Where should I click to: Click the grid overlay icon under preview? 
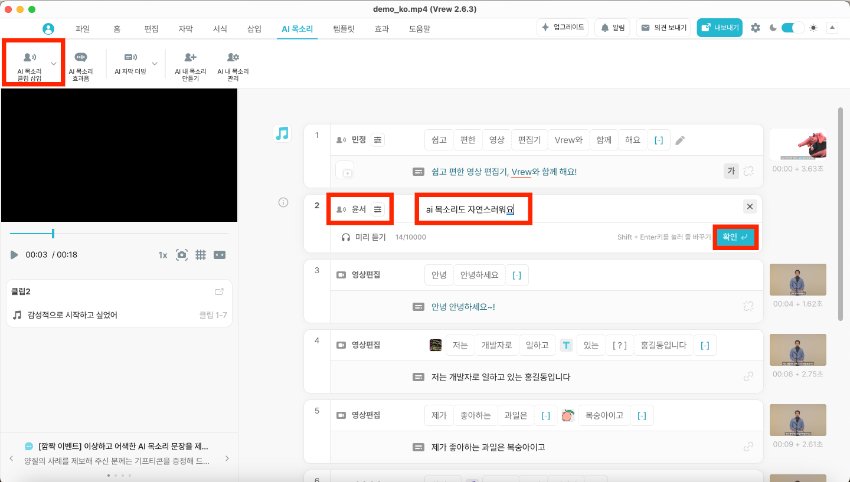point(200,255)
